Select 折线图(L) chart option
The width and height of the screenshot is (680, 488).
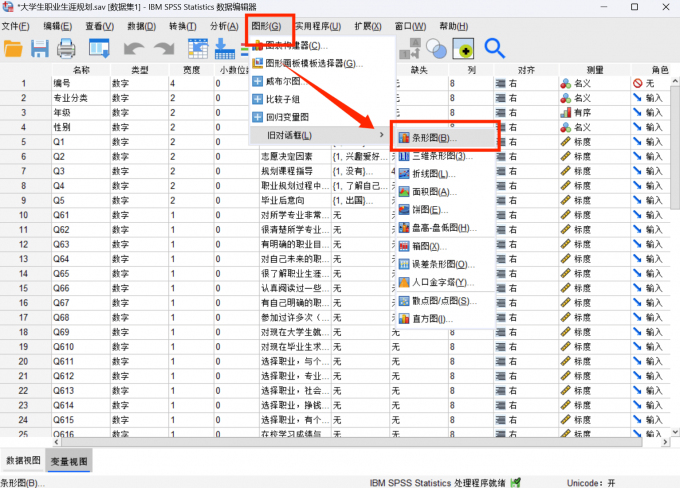pos(445,174)
